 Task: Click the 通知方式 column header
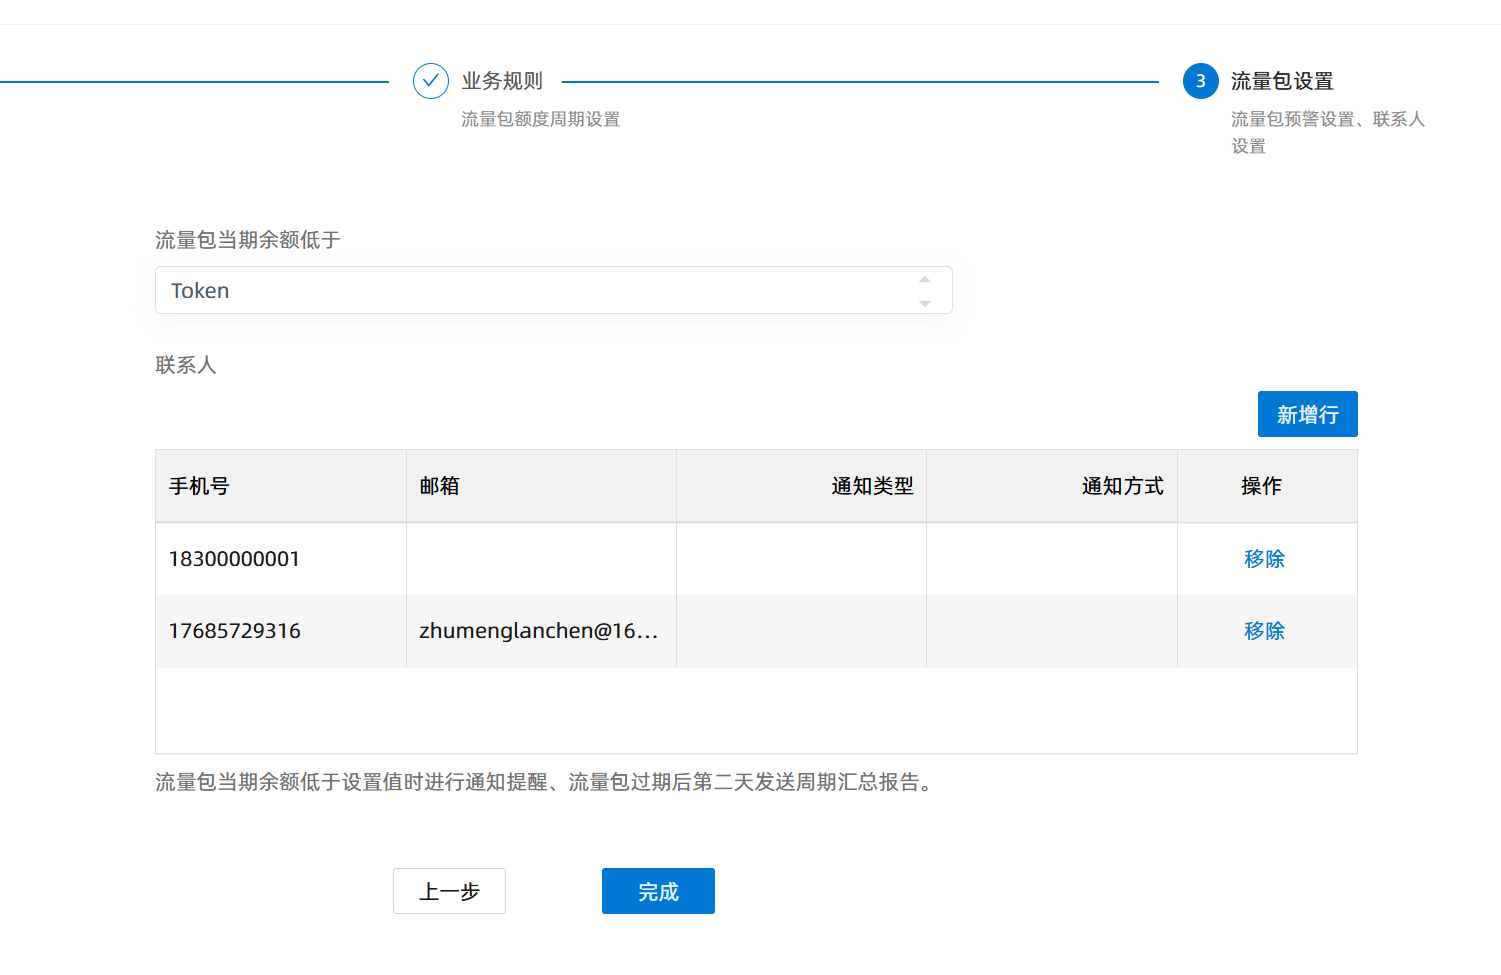(x=1122, y=486)
